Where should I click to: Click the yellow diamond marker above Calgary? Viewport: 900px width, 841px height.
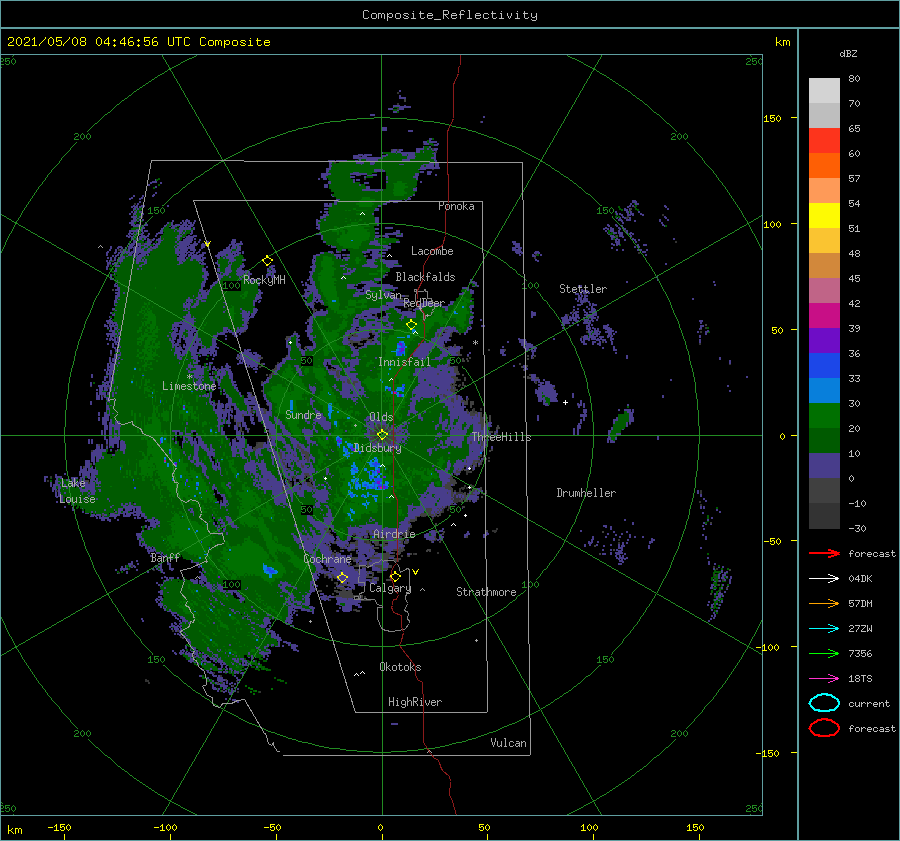395,576
